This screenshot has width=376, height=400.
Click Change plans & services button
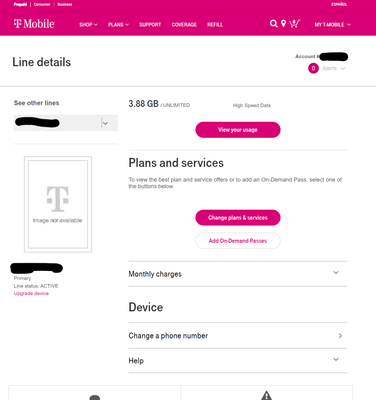238,218
